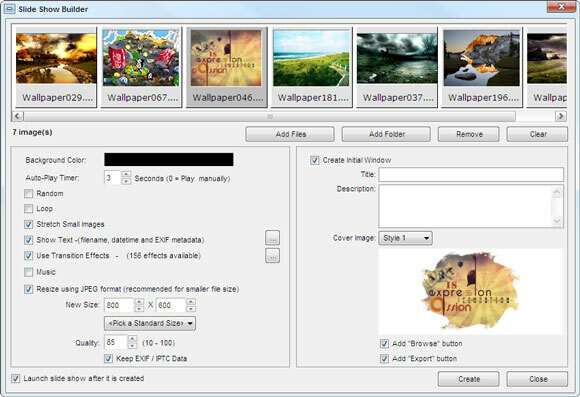Remove selected image with Remove button
Viewport: 580px width, 397px height.
[469, 134]
